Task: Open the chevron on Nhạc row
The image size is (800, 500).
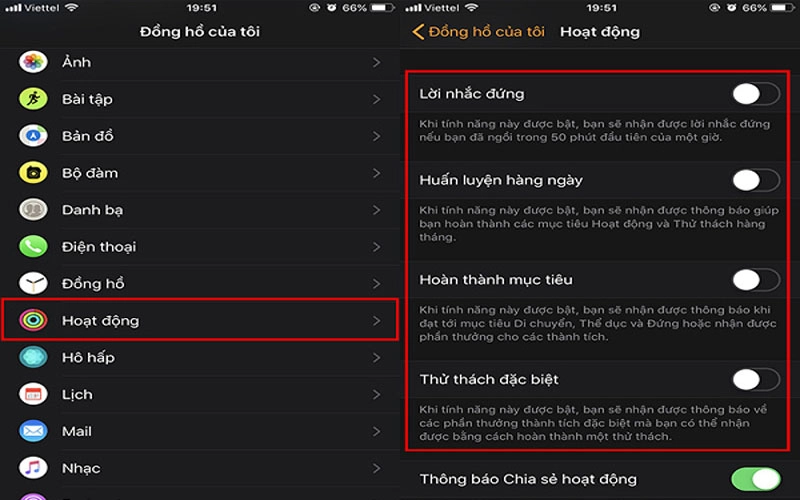Action: point(377,468)
